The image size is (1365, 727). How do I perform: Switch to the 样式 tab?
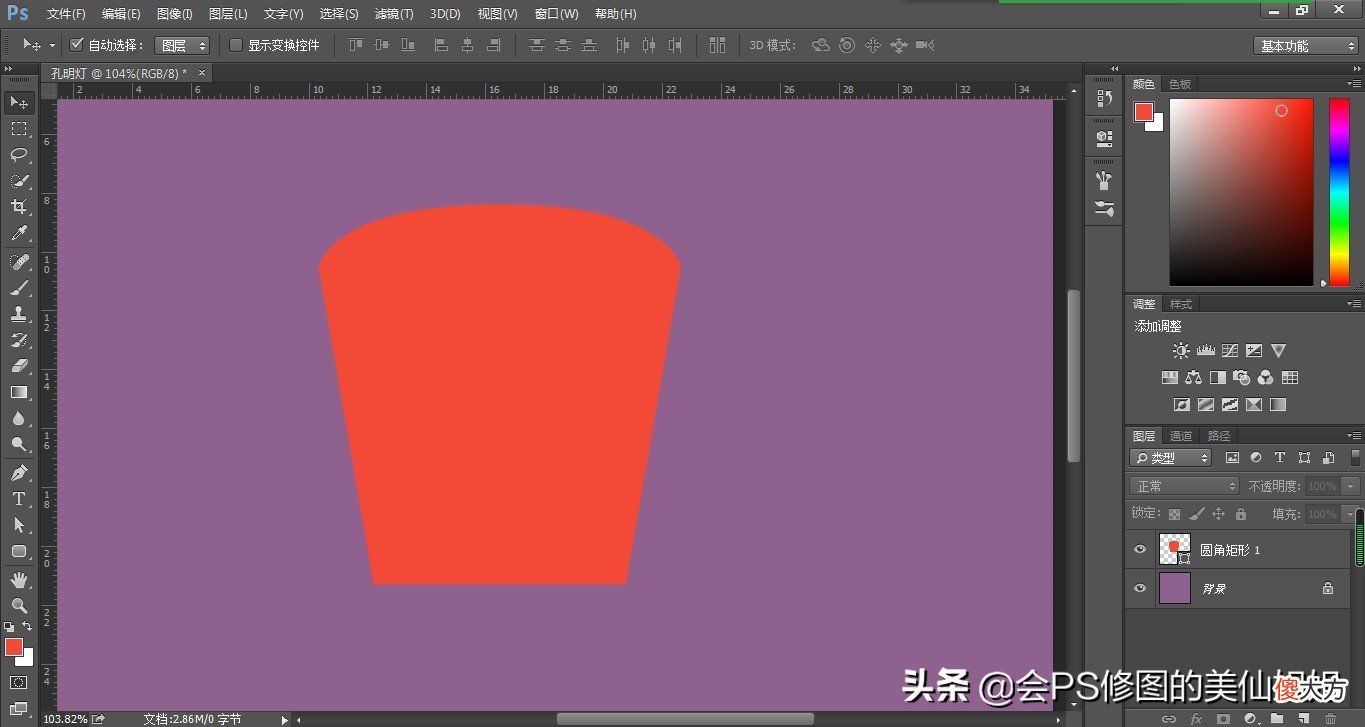coord(1181,304)
